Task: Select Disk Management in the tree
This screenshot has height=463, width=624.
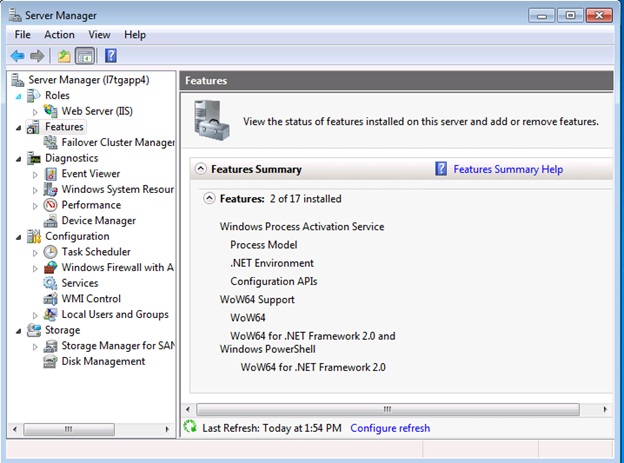Action: pyautogui.click(x=103, y=361)
